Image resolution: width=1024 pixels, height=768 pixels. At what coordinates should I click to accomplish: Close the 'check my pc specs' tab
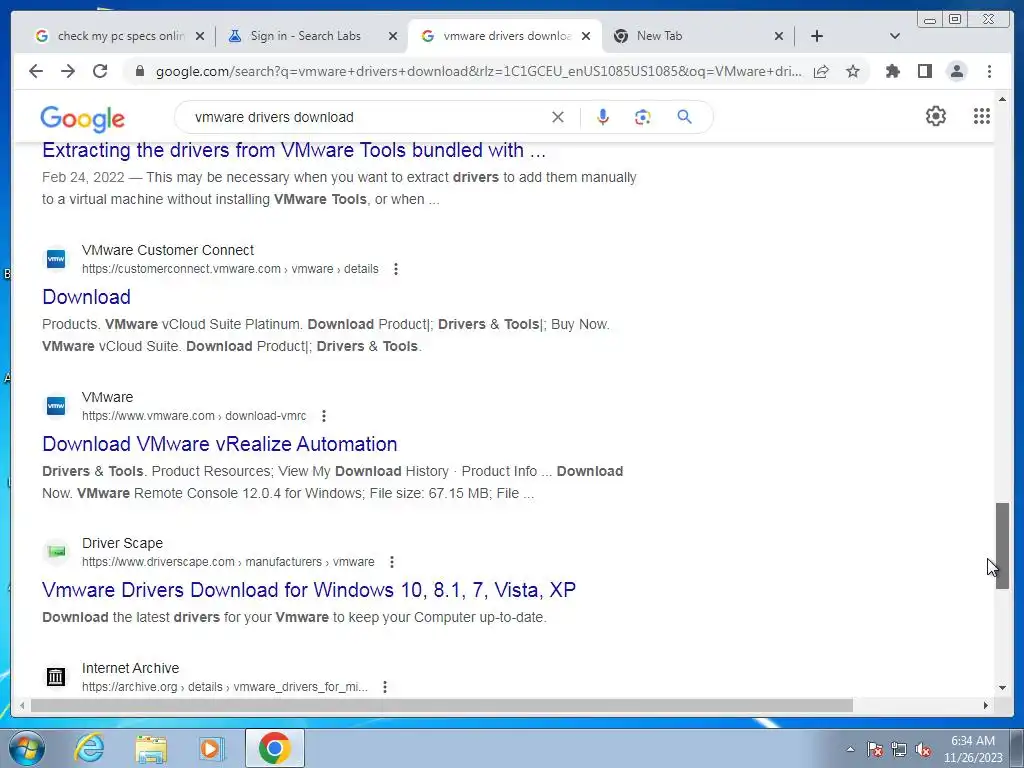pos(200,36)
